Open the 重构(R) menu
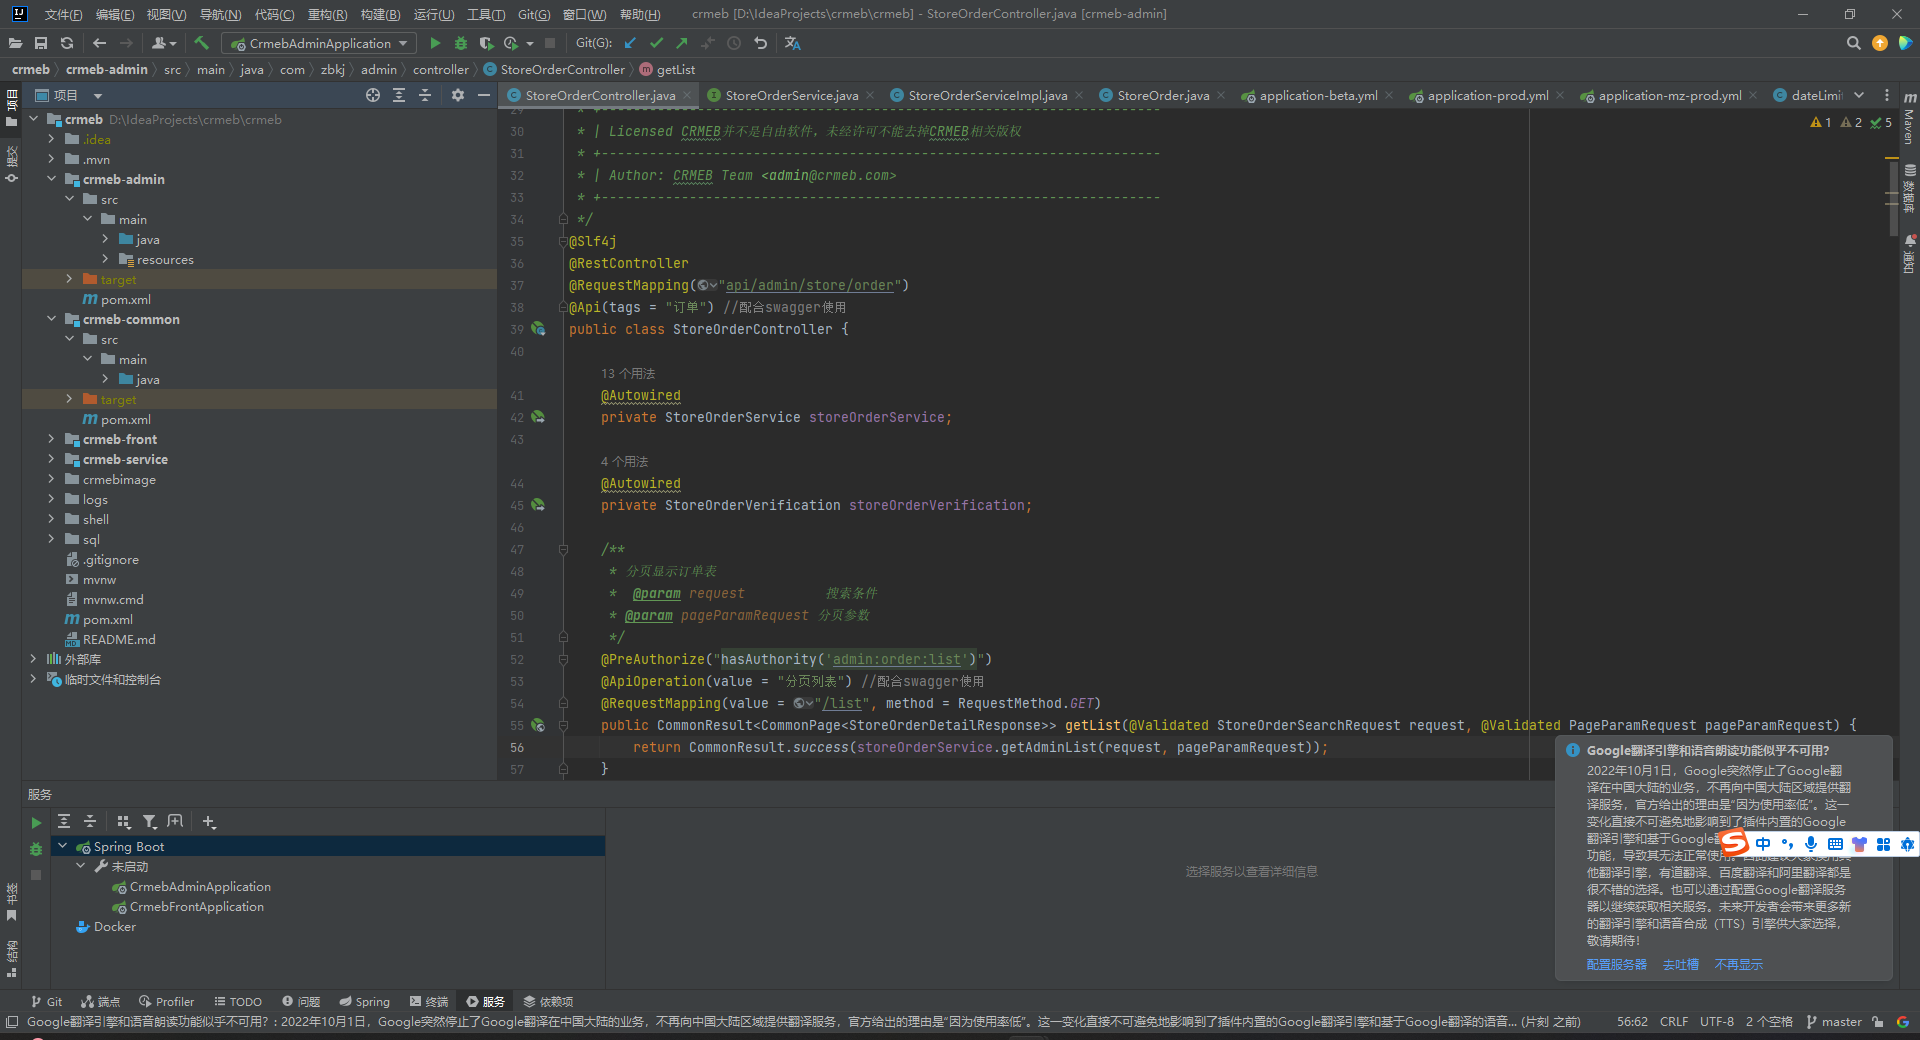The image size is (1920, 1040). point(327,14)
